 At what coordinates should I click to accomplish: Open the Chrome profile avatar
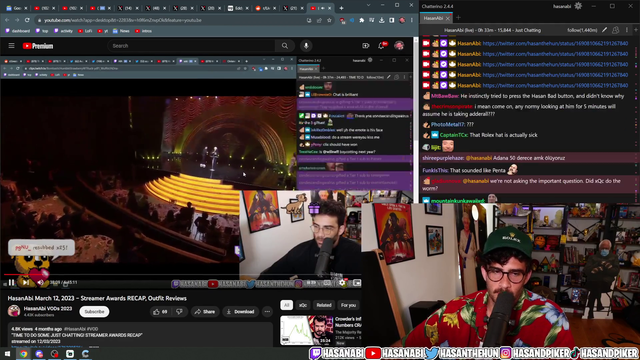tap(402, 20)
